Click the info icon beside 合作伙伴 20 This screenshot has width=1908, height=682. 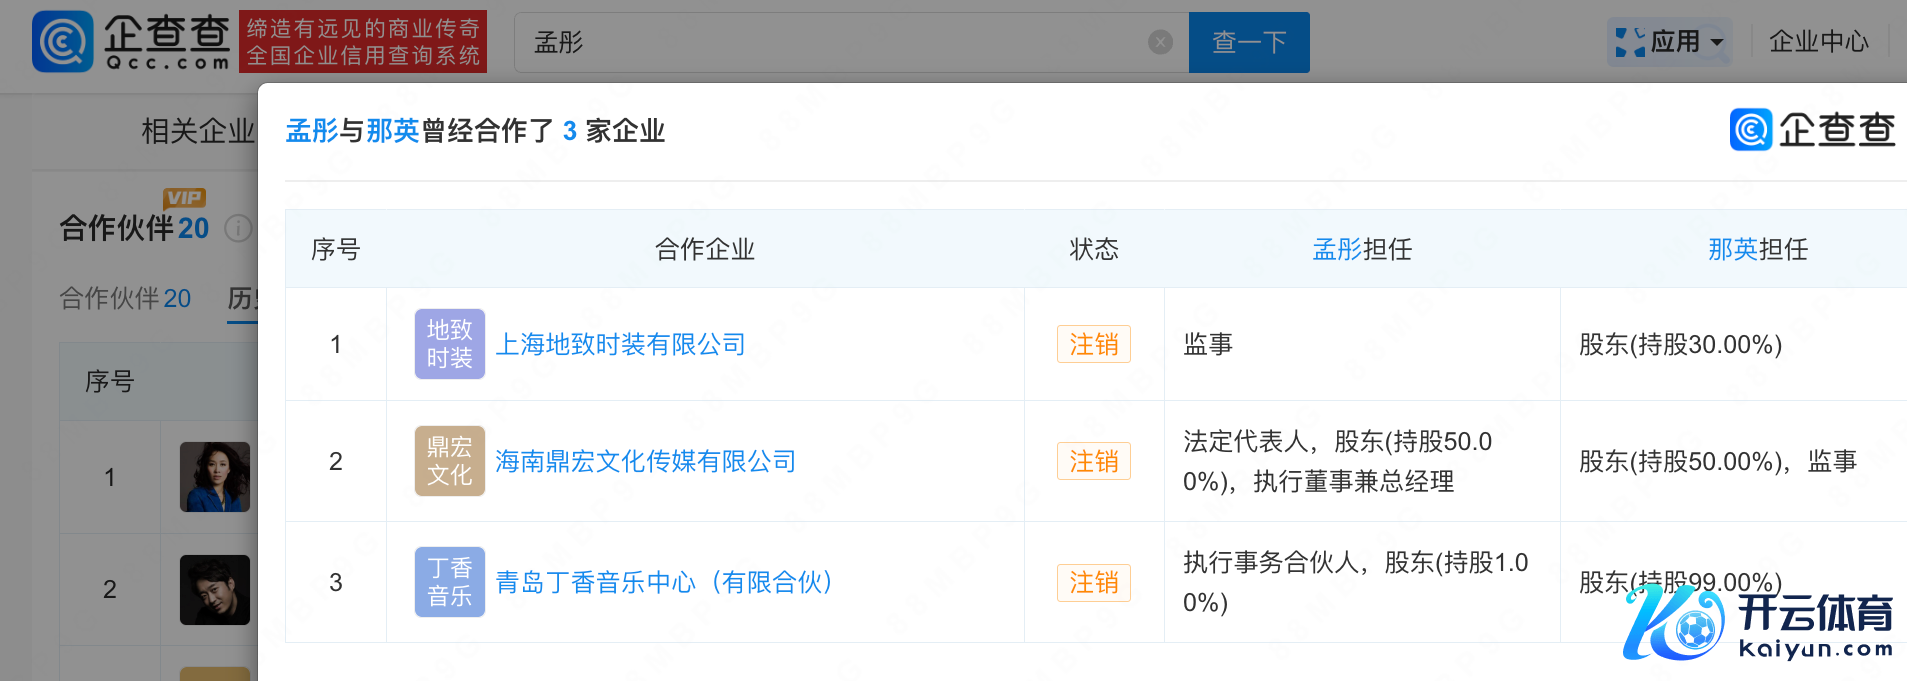click(237, 229)
